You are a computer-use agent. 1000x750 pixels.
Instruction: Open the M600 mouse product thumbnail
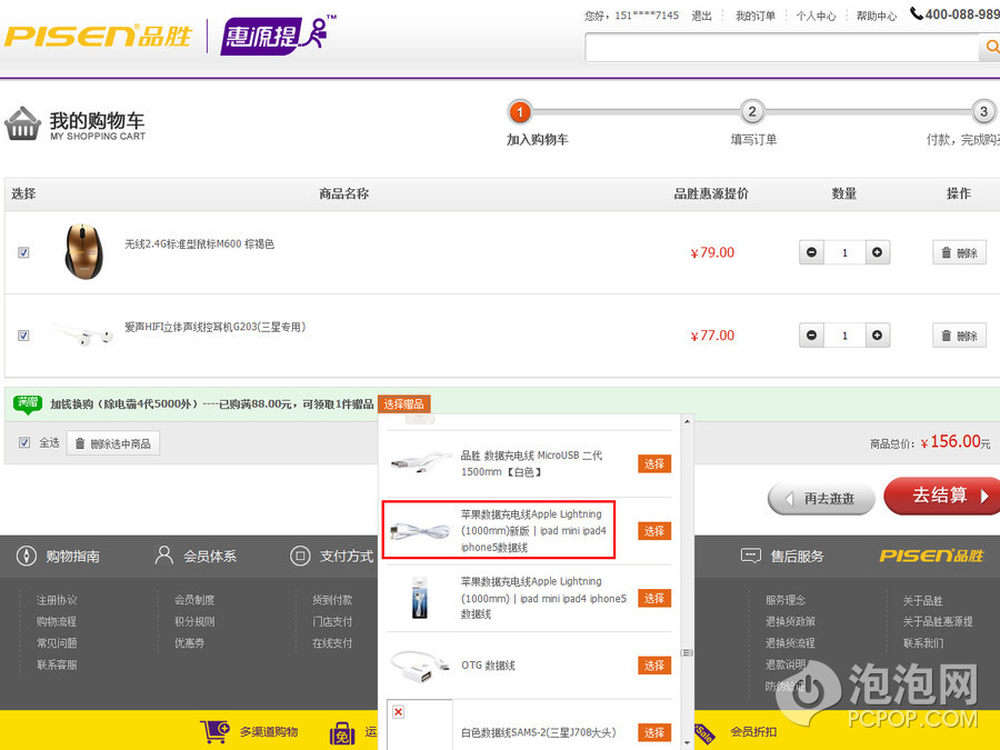click(83, 251)
